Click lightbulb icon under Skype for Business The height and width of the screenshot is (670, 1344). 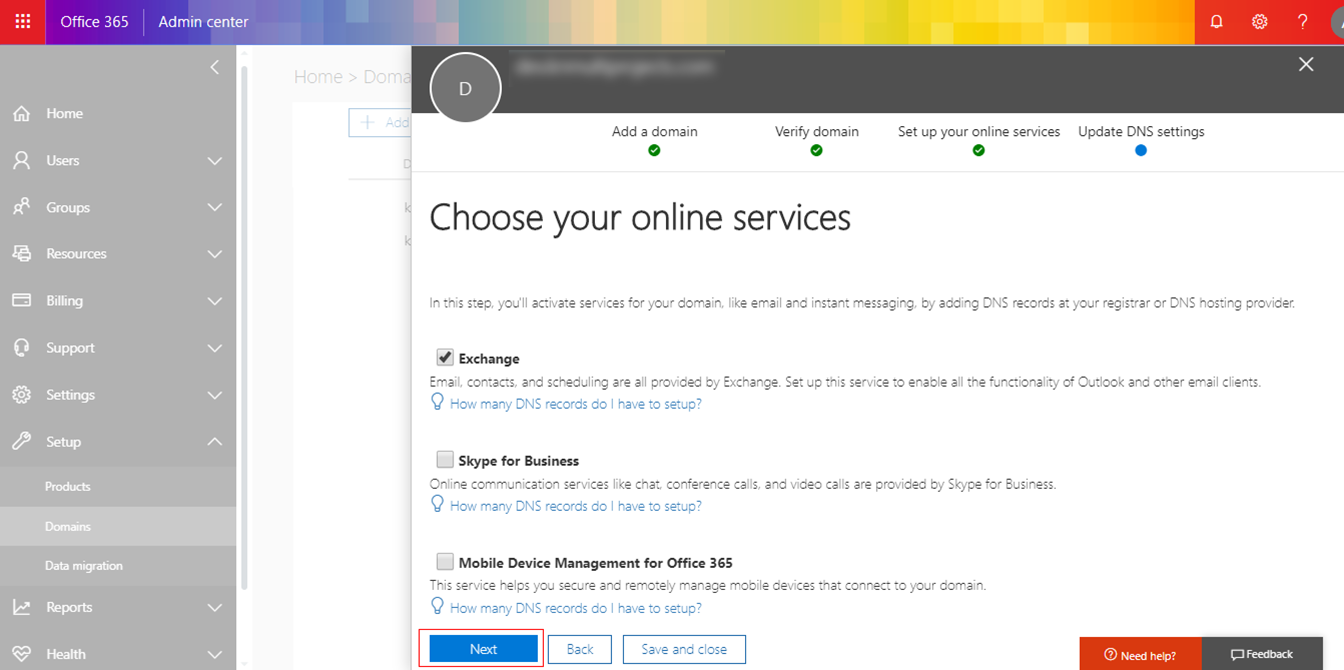pyautogui.click(x=437, y=504)
